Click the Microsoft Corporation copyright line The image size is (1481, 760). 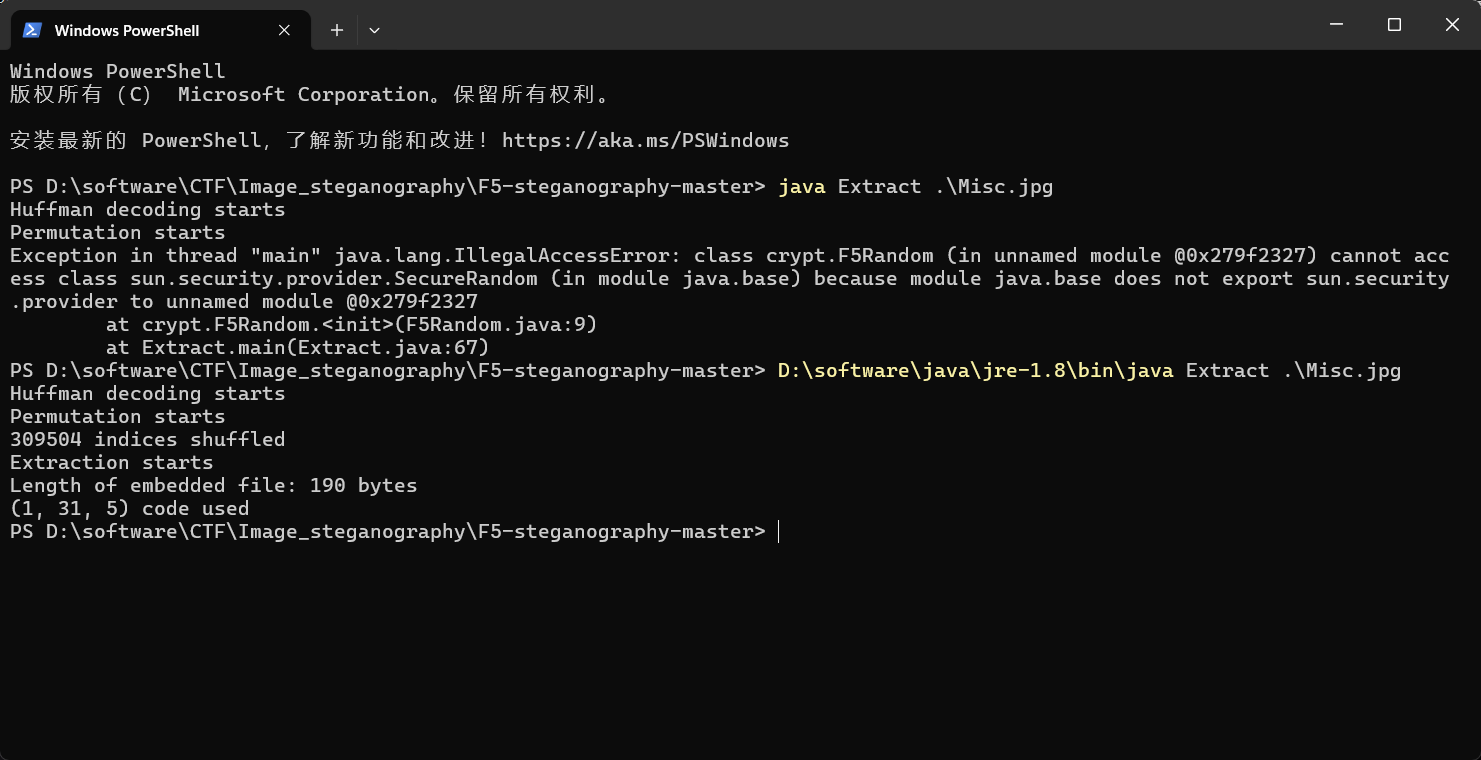coord(310,95)
